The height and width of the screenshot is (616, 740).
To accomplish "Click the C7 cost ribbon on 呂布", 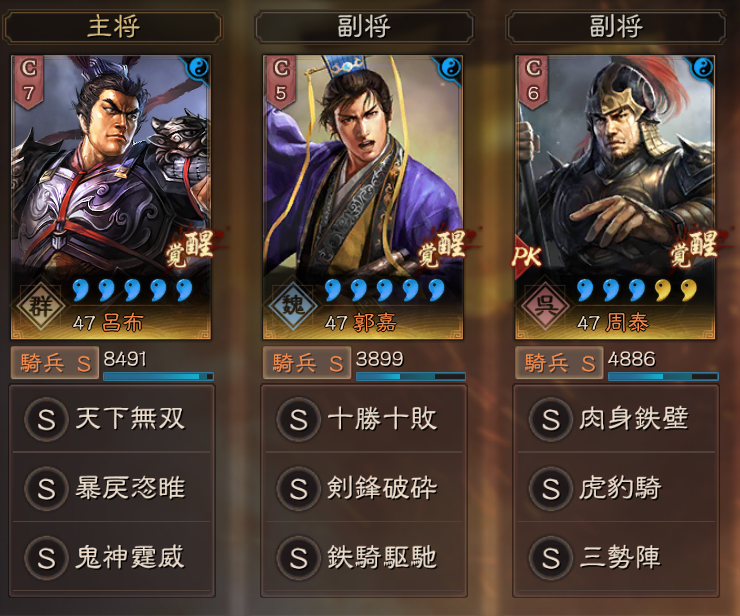I will click(x=28, y=82).
